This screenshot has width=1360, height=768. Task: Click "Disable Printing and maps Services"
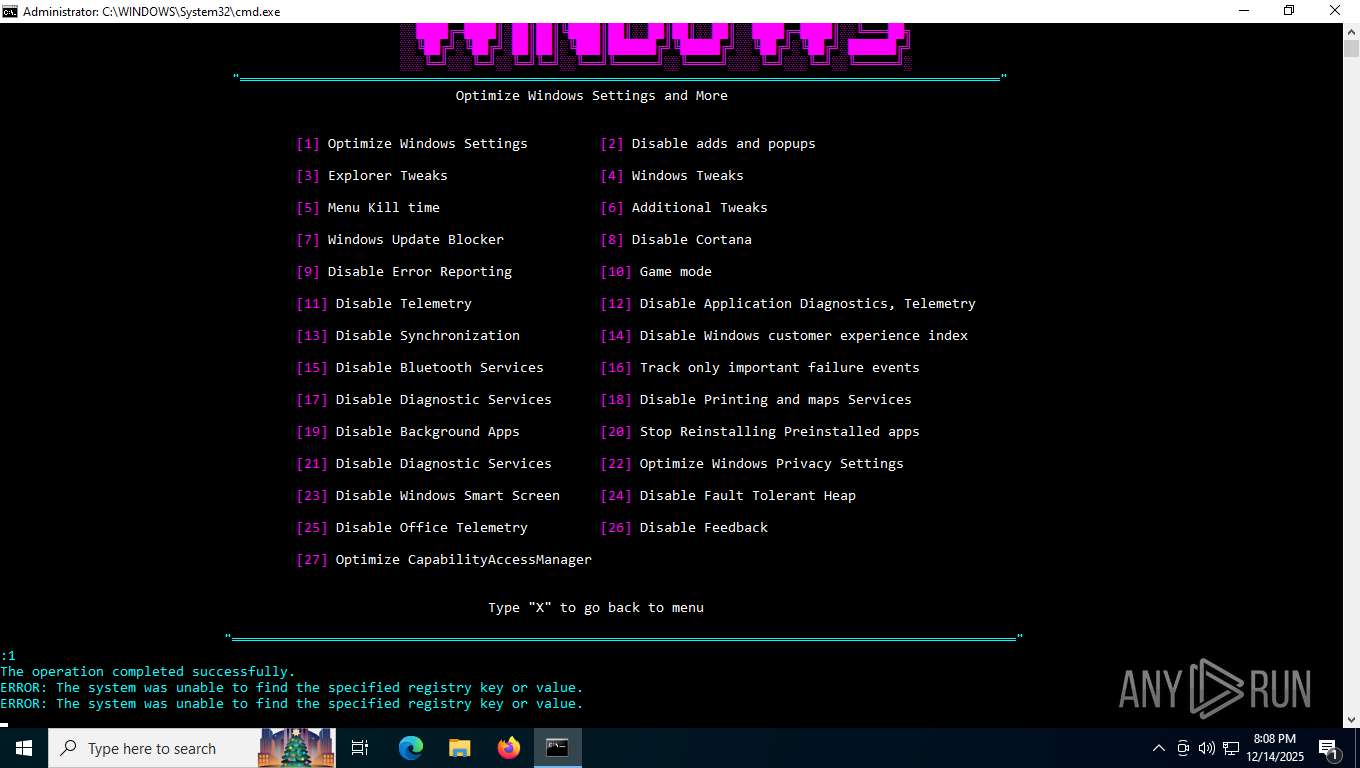(x=775, y=400)
